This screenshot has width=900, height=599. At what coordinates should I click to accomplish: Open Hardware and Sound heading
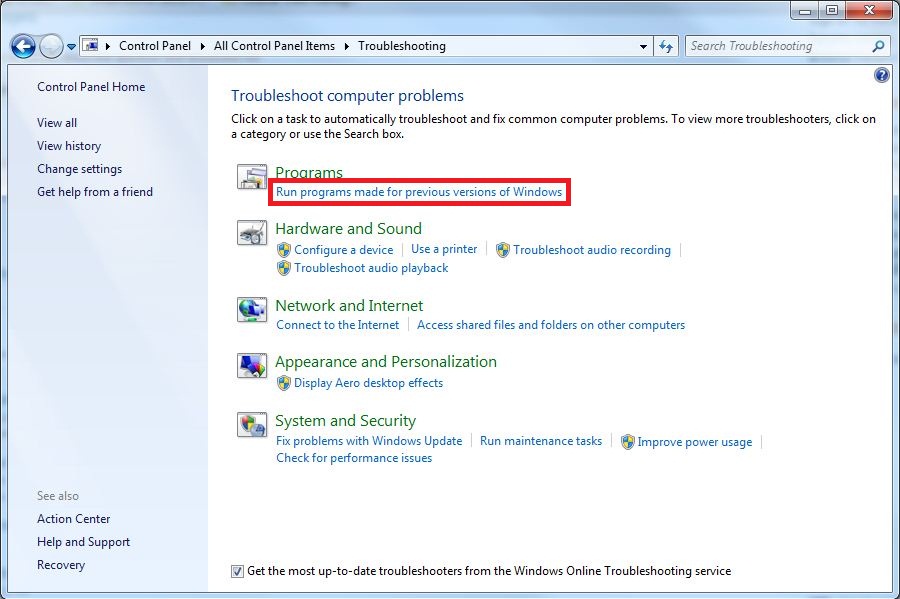(x=348, y=228)
